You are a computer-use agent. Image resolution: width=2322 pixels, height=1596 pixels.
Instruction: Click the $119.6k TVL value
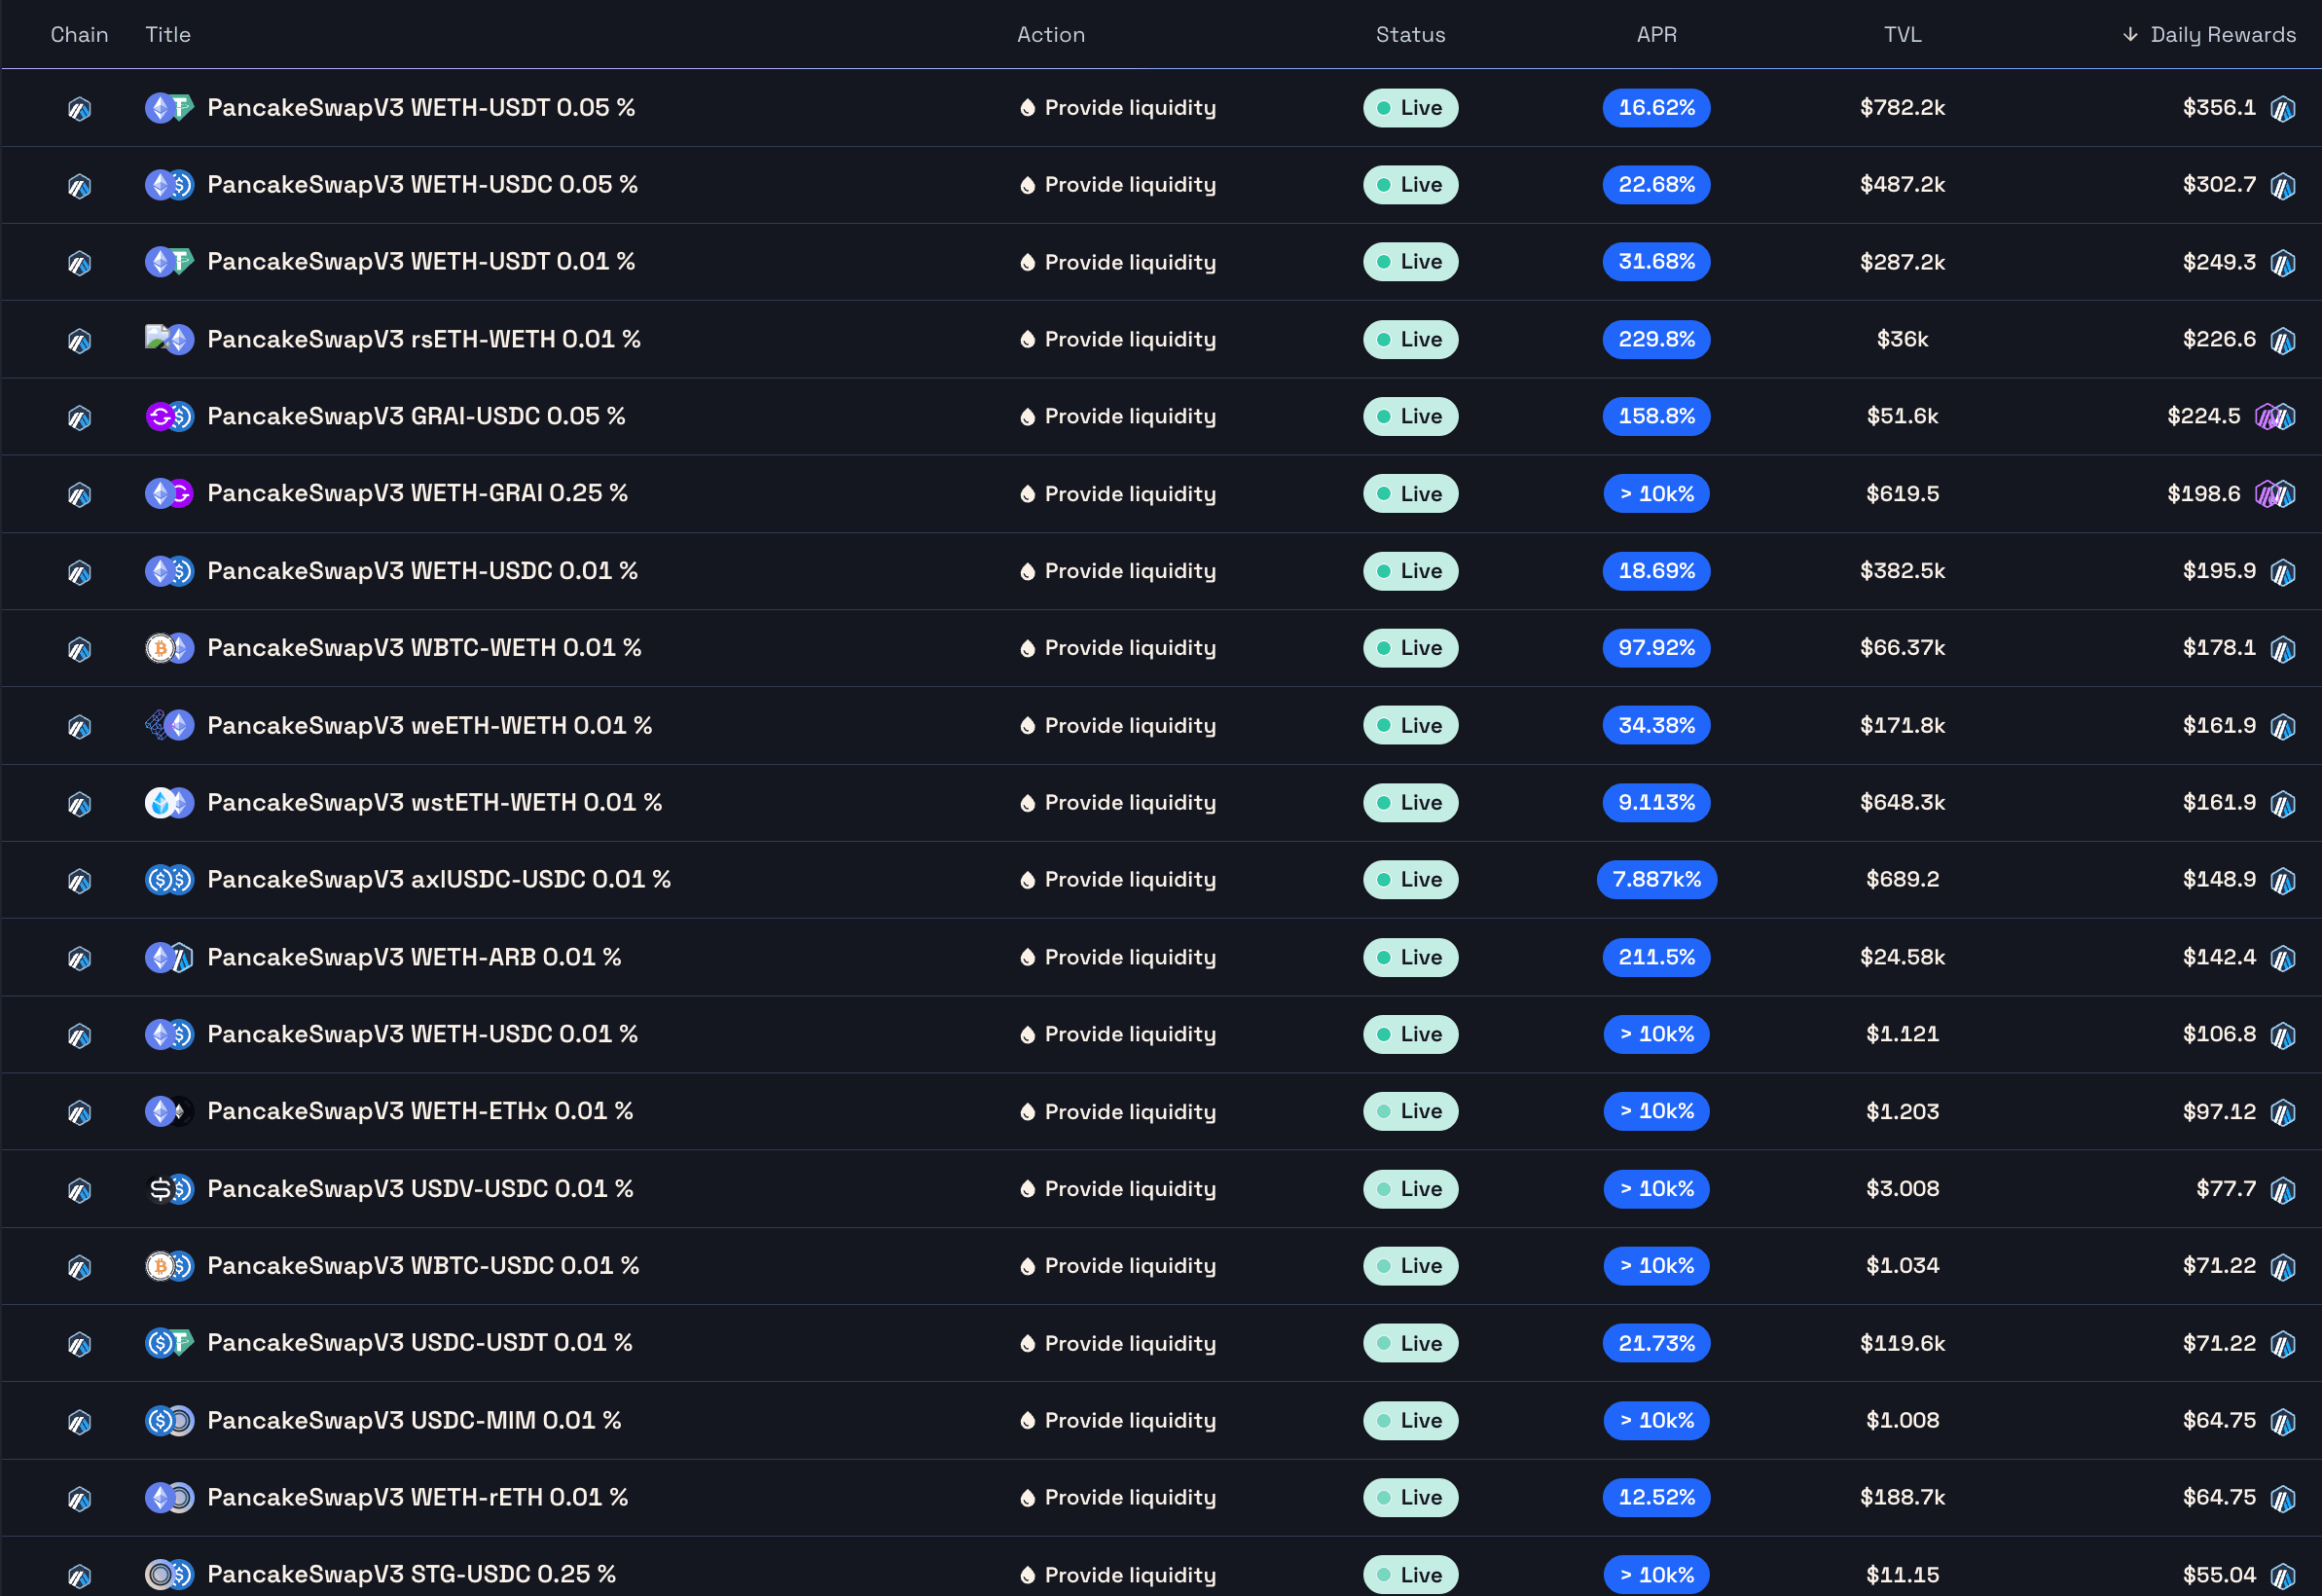1902,1343
